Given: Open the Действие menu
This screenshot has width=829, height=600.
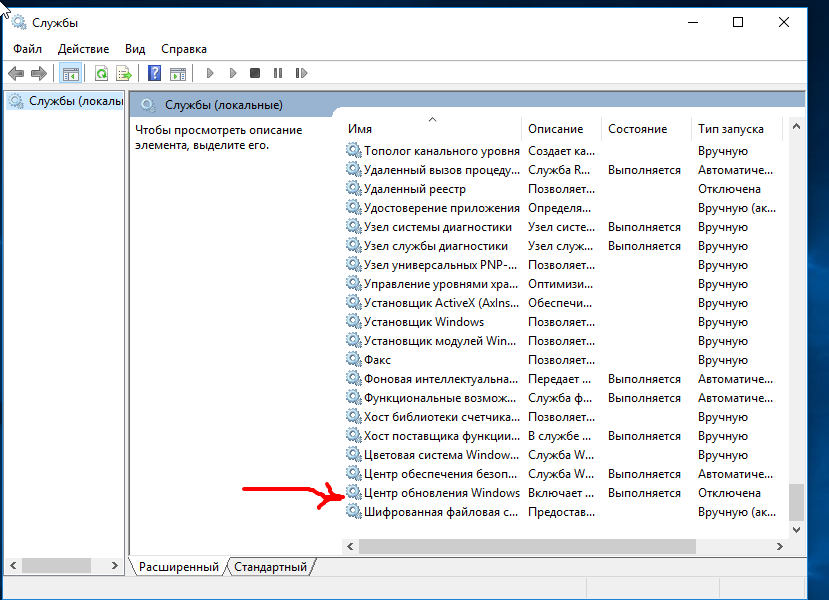Looking at the screenshot, I should [83, 48].
